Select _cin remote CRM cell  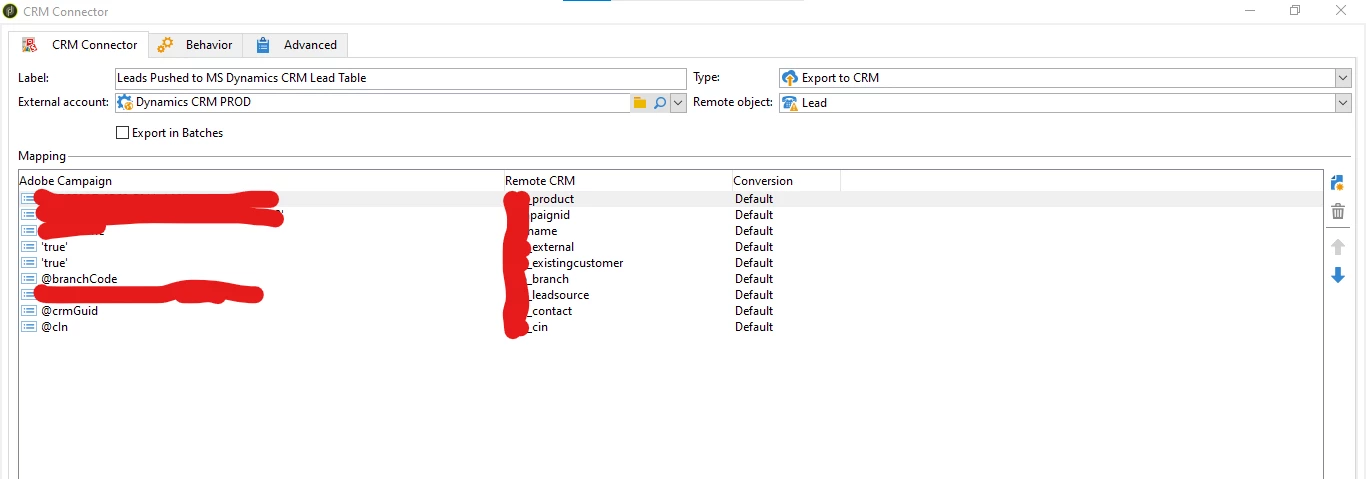click(x=538, y=327)
